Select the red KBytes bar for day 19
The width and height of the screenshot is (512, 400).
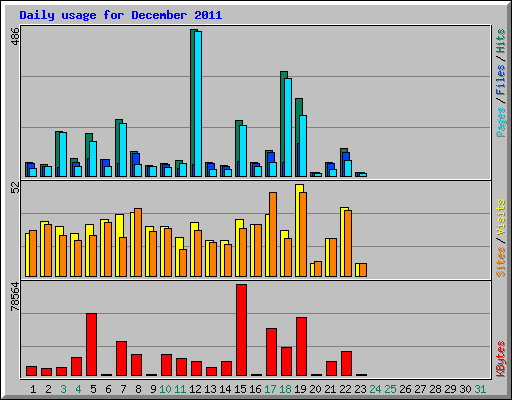click(301, 347)
